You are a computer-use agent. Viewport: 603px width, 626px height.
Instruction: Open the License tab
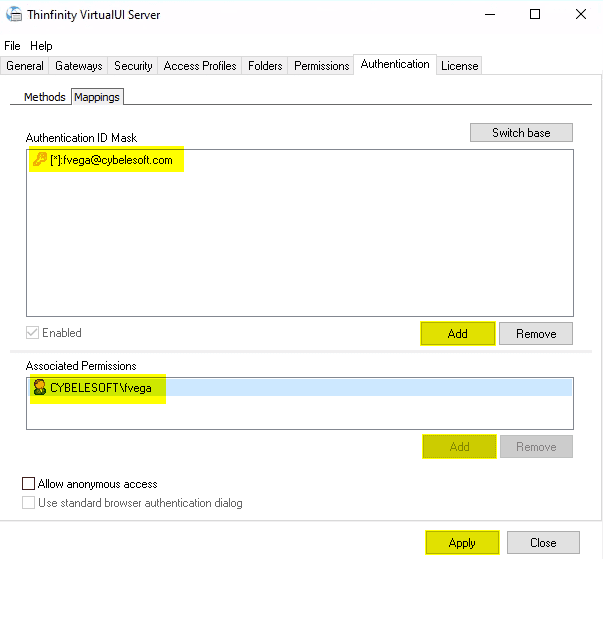point(459,66)
